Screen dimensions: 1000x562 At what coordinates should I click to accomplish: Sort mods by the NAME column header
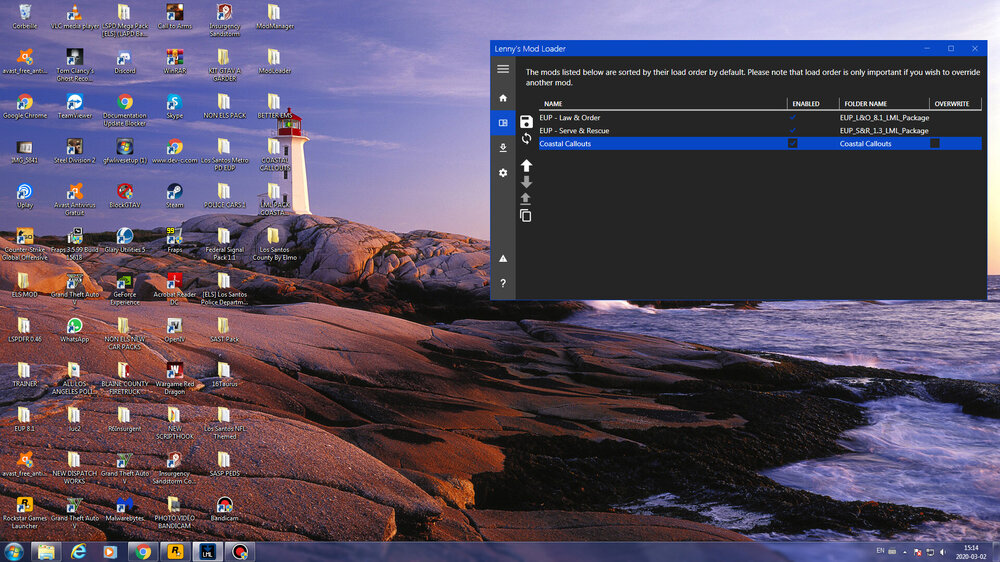tap(553, 104)
